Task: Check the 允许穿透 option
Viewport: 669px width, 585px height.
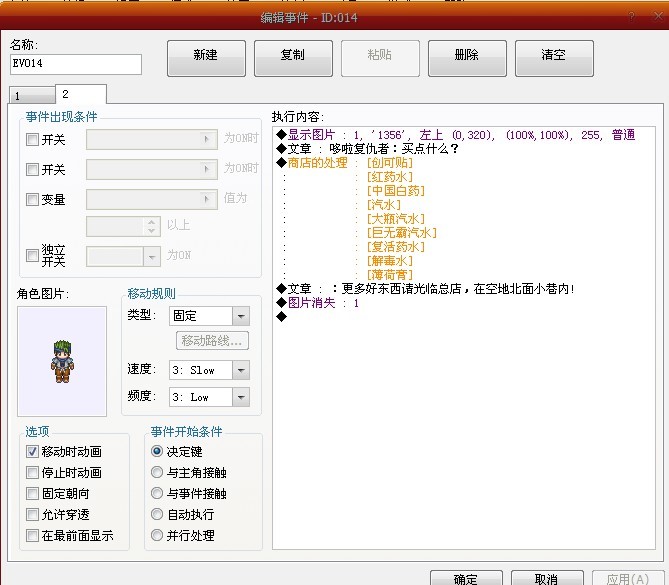Action: coord(32,514)
